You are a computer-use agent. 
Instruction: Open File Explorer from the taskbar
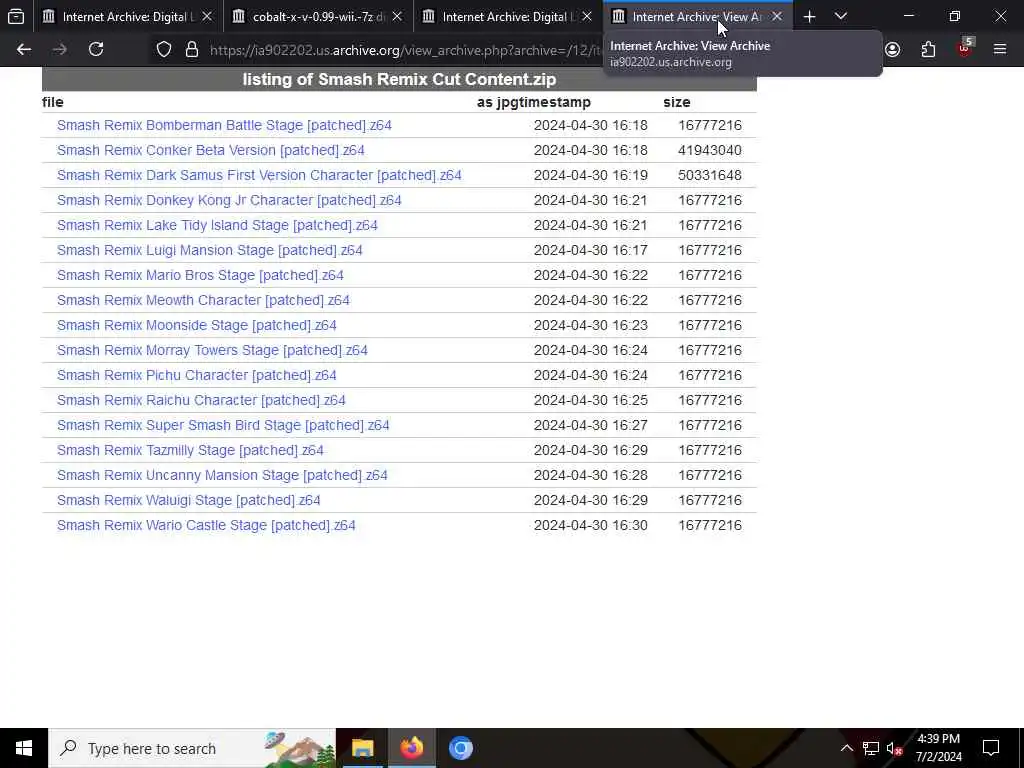click(x=362, y=748)
